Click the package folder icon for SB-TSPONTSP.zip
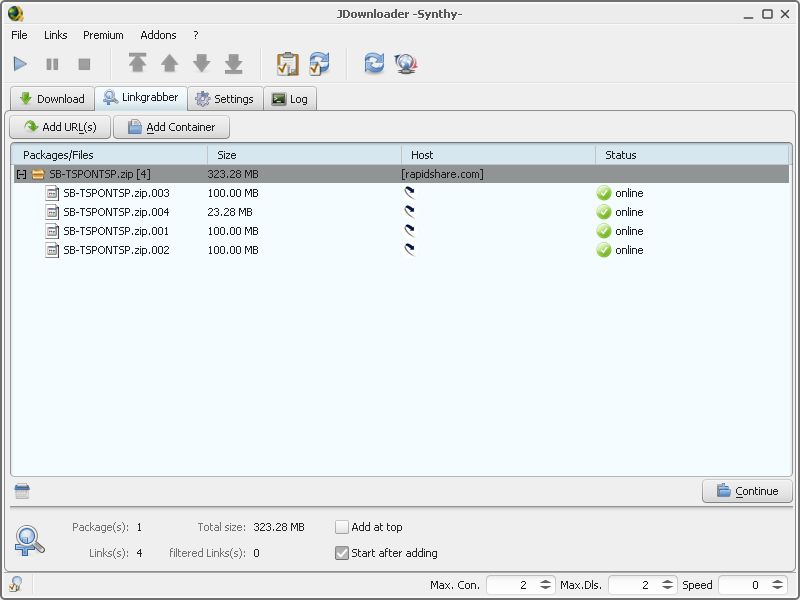The width and height of the screenshot is (800, 600). pyautogui.click(x=38, y=174)
